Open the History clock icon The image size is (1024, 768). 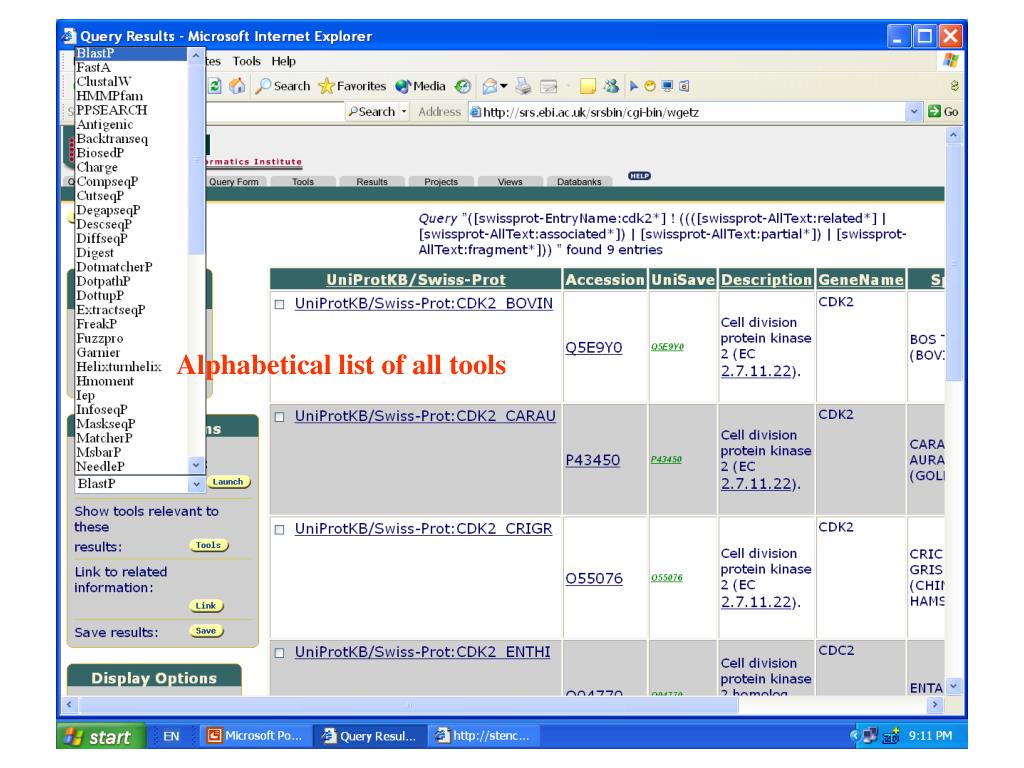pyautogui.click(x=463, y=86)
